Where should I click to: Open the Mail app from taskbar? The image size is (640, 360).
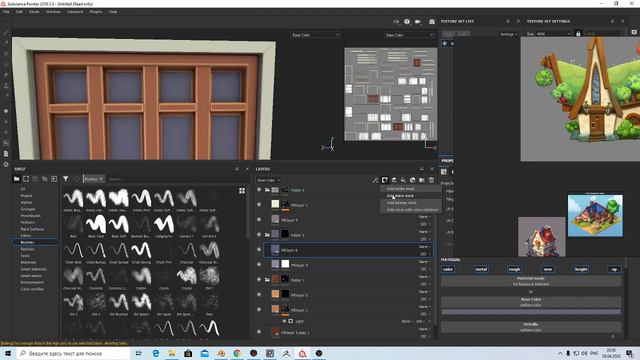coord(204,353)
